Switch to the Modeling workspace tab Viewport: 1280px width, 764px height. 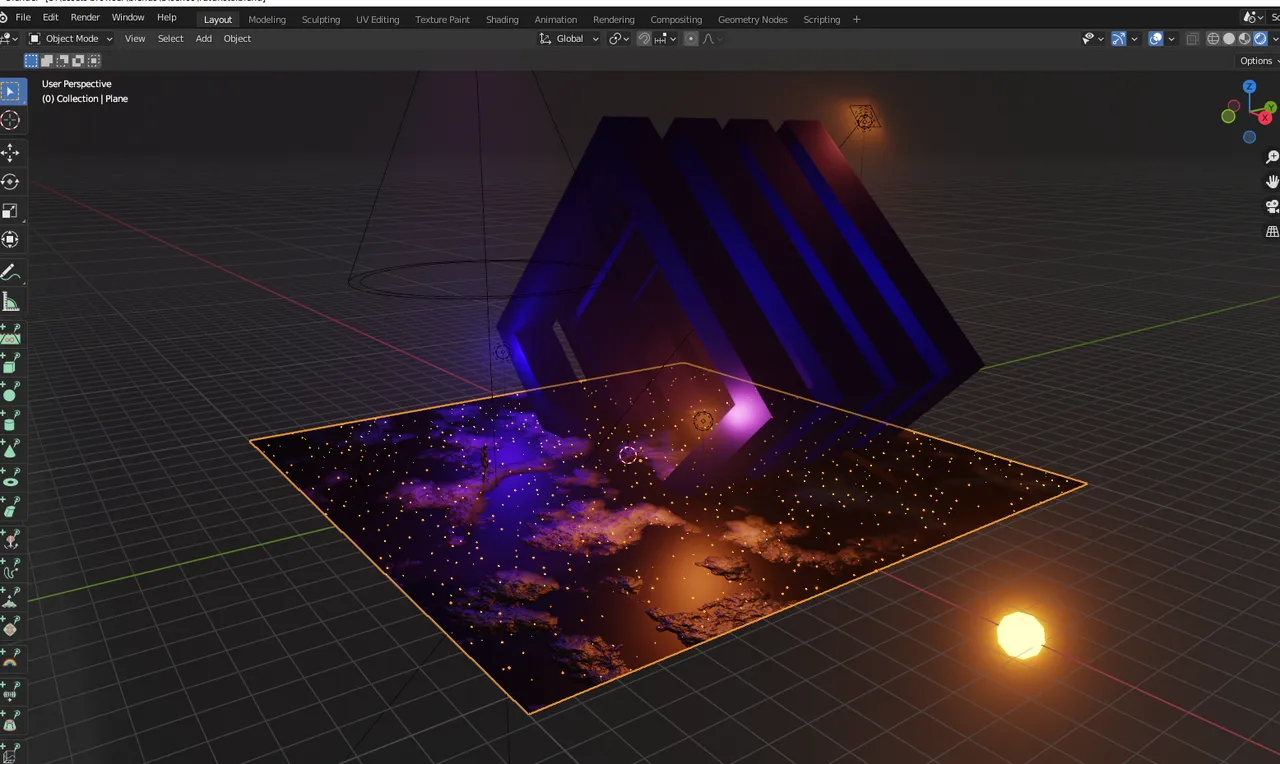[x=267, y=19]
